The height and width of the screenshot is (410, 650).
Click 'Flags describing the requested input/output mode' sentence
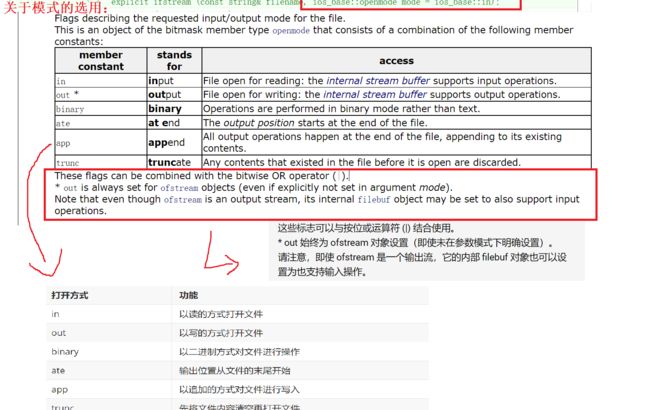[200, 19]
